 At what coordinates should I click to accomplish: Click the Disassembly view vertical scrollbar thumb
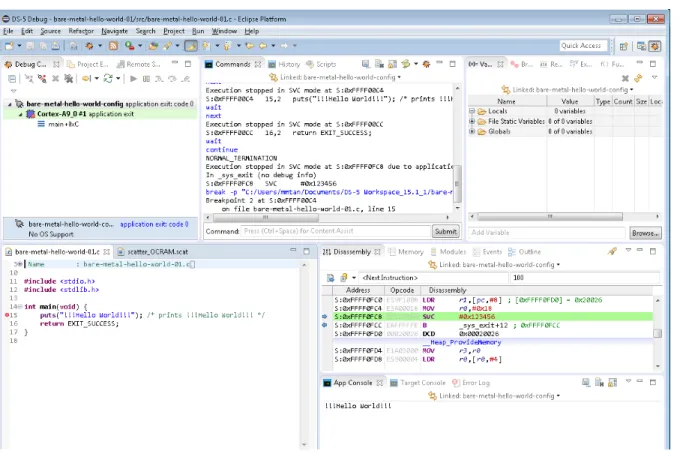(x=657, y=333)
